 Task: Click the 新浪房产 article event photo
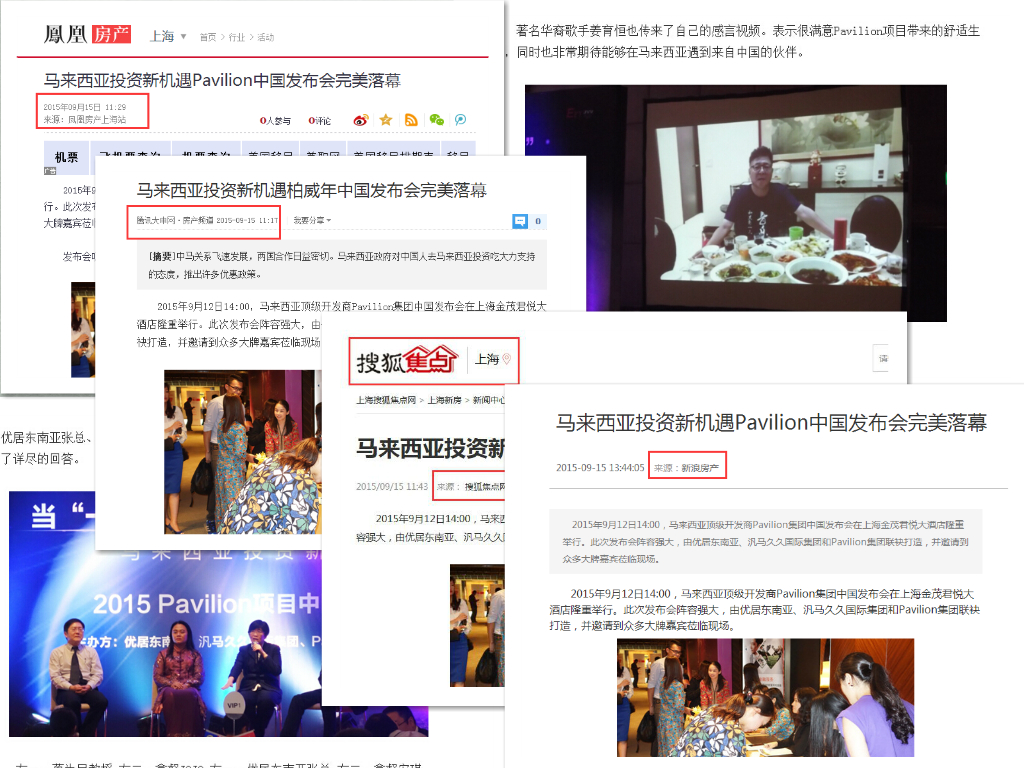pyautogui.click(x=765, y=697)
